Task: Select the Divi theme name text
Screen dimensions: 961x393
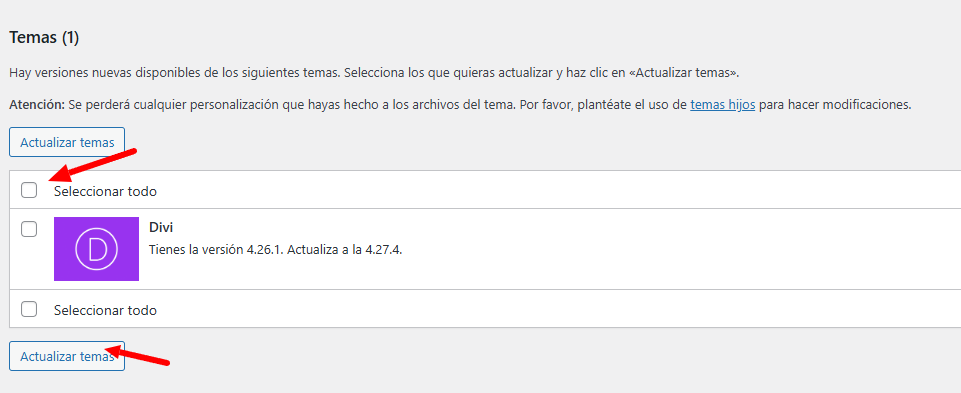Action: (161, 227)
